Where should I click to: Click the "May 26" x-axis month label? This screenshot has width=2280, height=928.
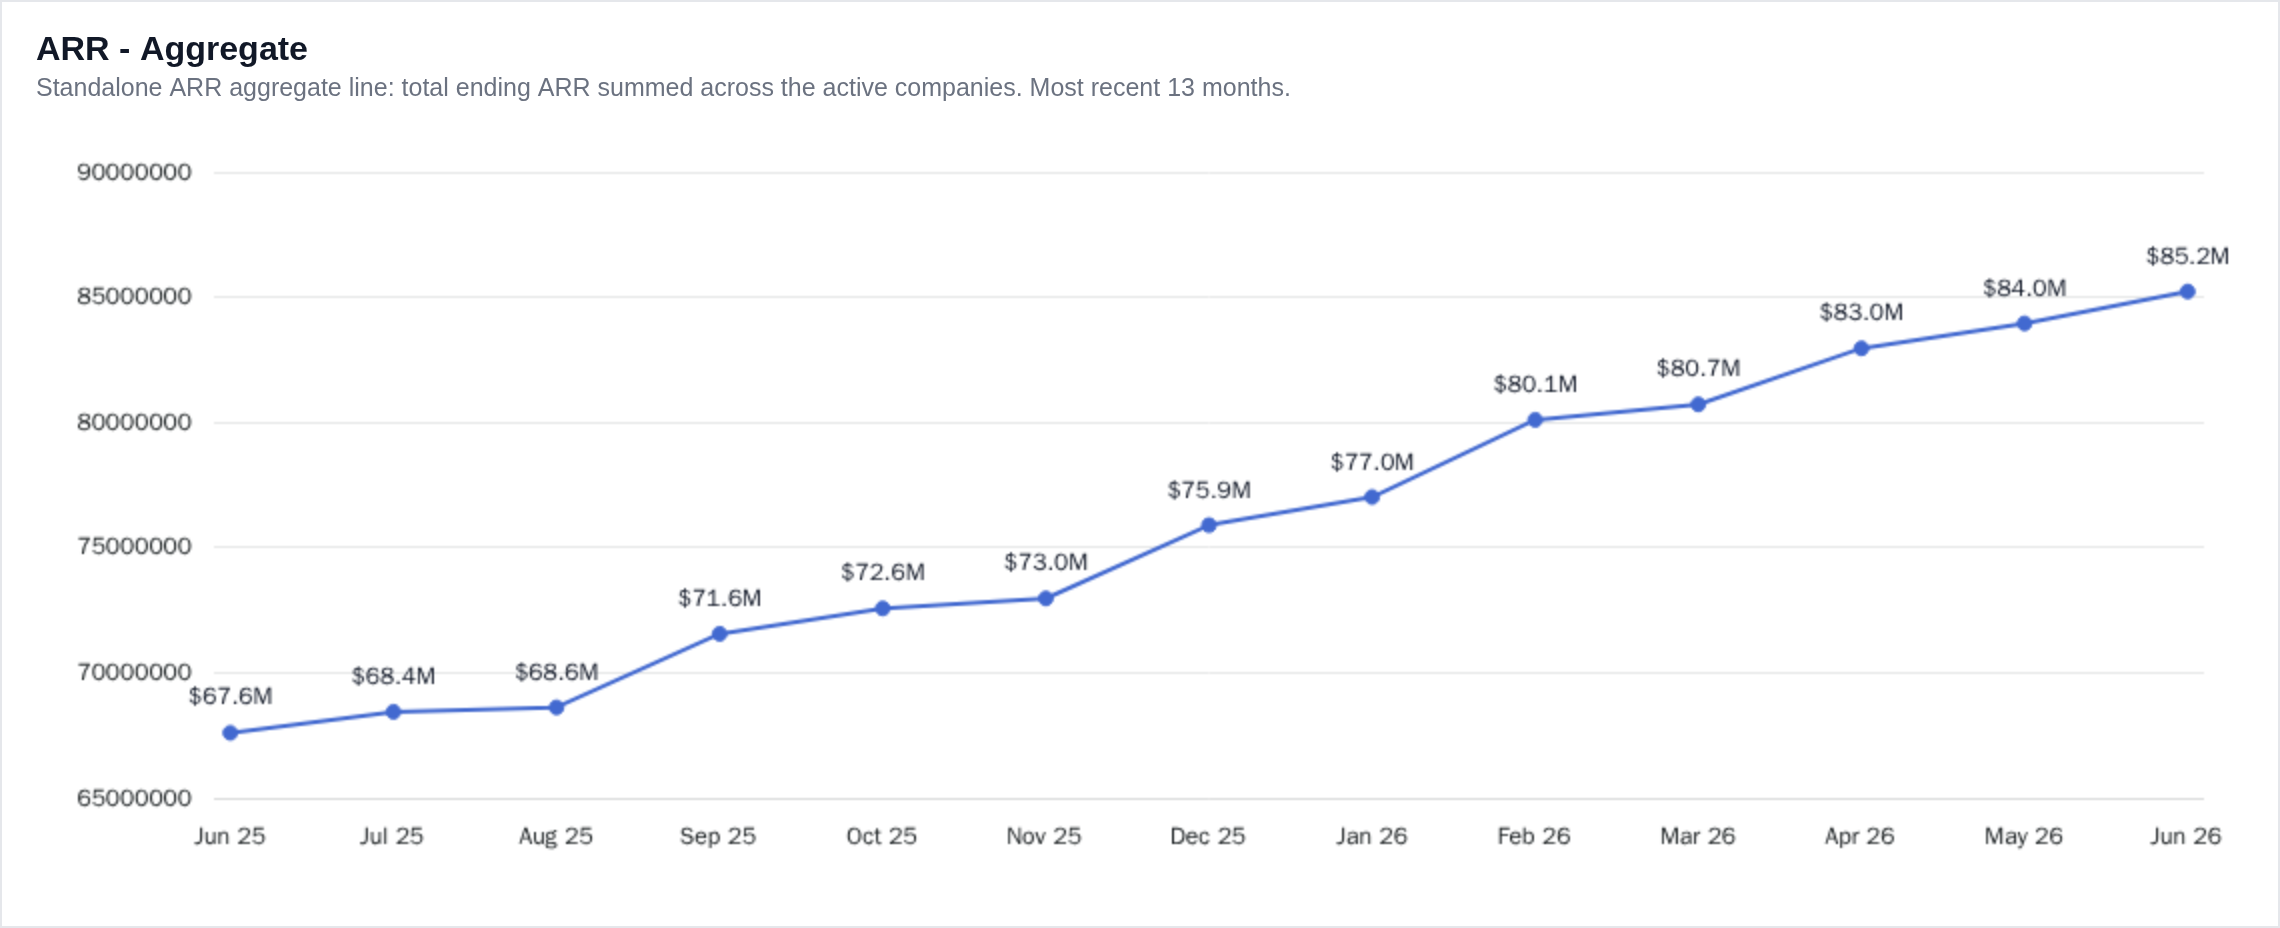(2023, 836)
